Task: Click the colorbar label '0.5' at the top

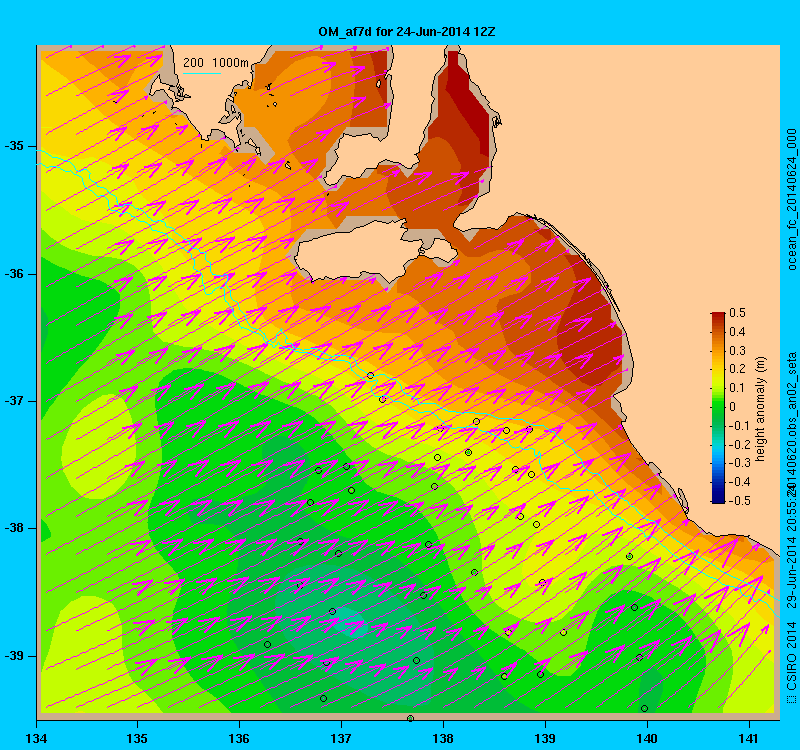Action: tap(738, 313)
